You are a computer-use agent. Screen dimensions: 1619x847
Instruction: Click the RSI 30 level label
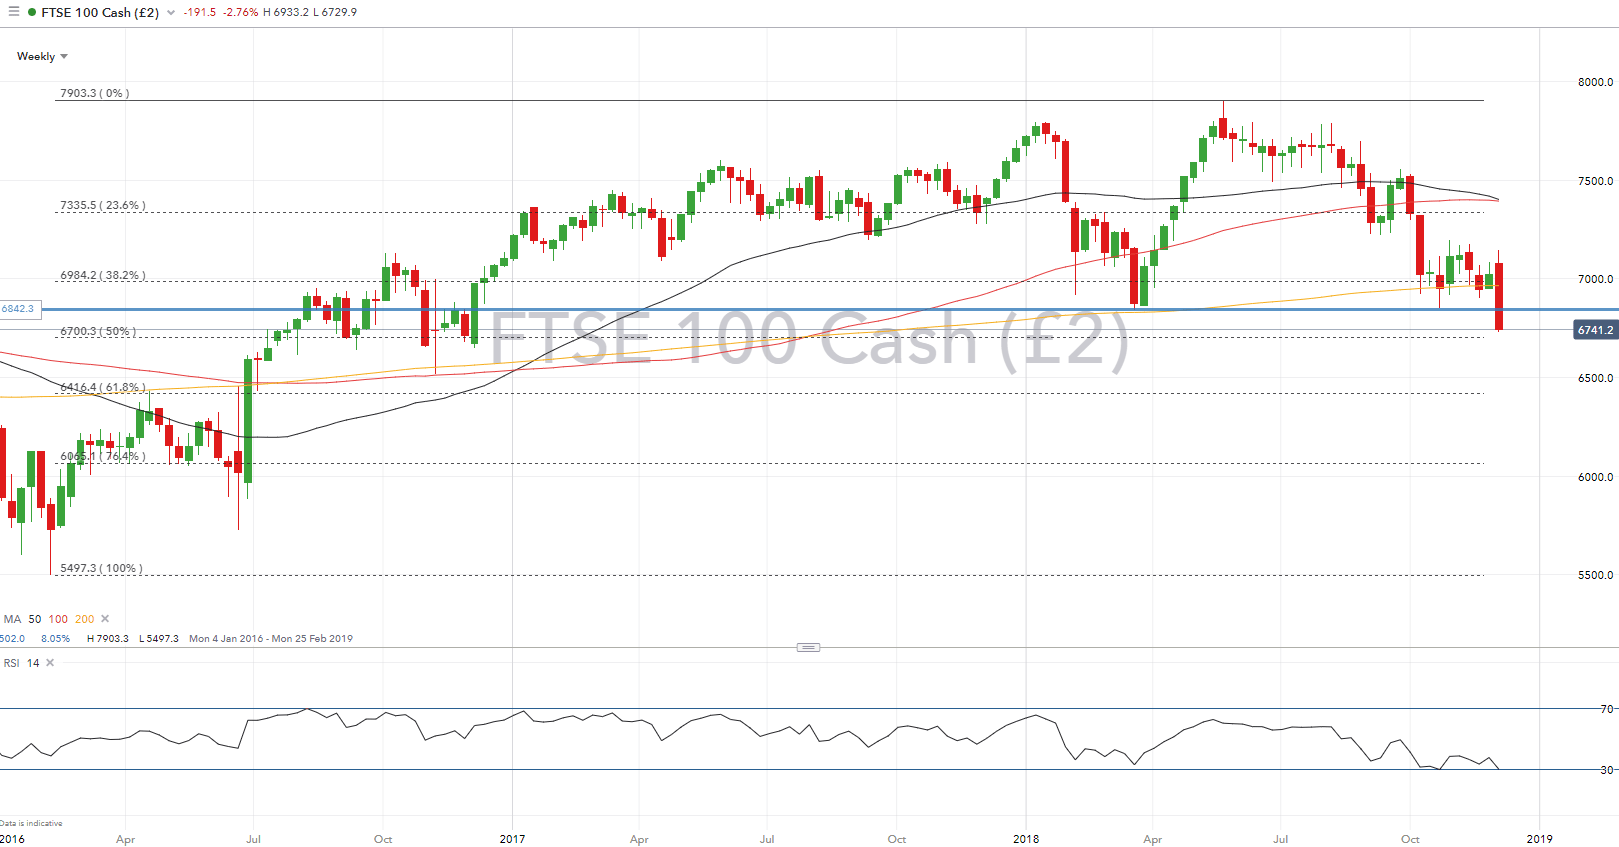pyautogui.click(x=1607, y=769)
